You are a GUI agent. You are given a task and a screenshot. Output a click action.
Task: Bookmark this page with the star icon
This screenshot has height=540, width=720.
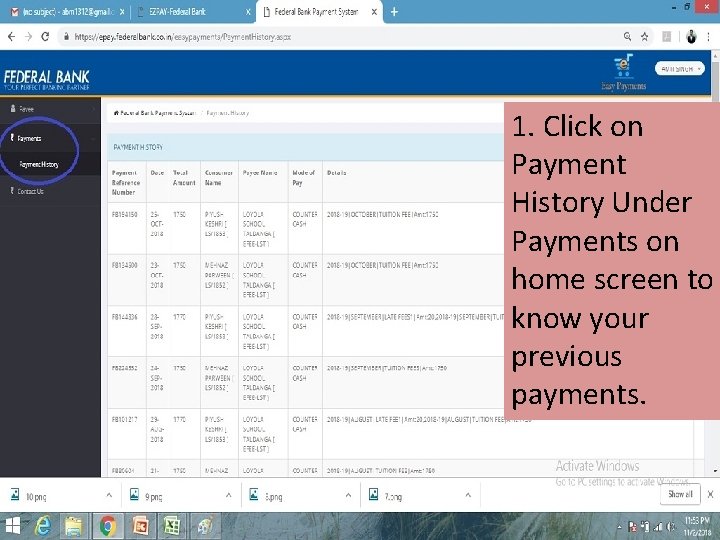(645, 37)
